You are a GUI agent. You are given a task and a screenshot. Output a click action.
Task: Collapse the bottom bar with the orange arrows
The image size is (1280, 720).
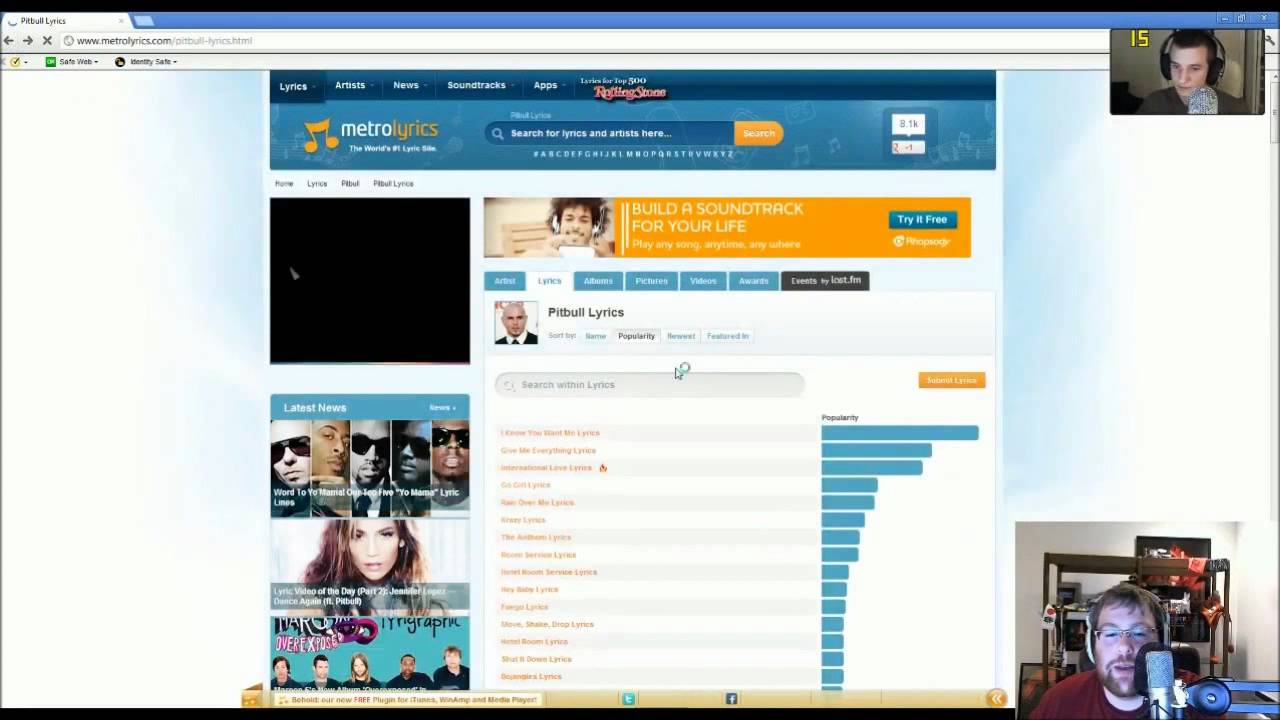tap(996, 699)
